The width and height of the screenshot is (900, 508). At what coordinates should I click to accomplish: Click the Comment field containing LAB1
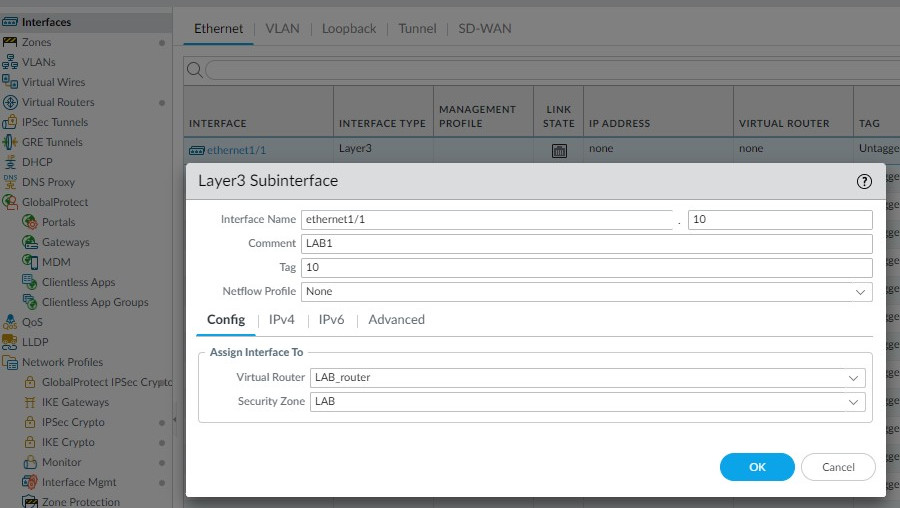[587, 243]
